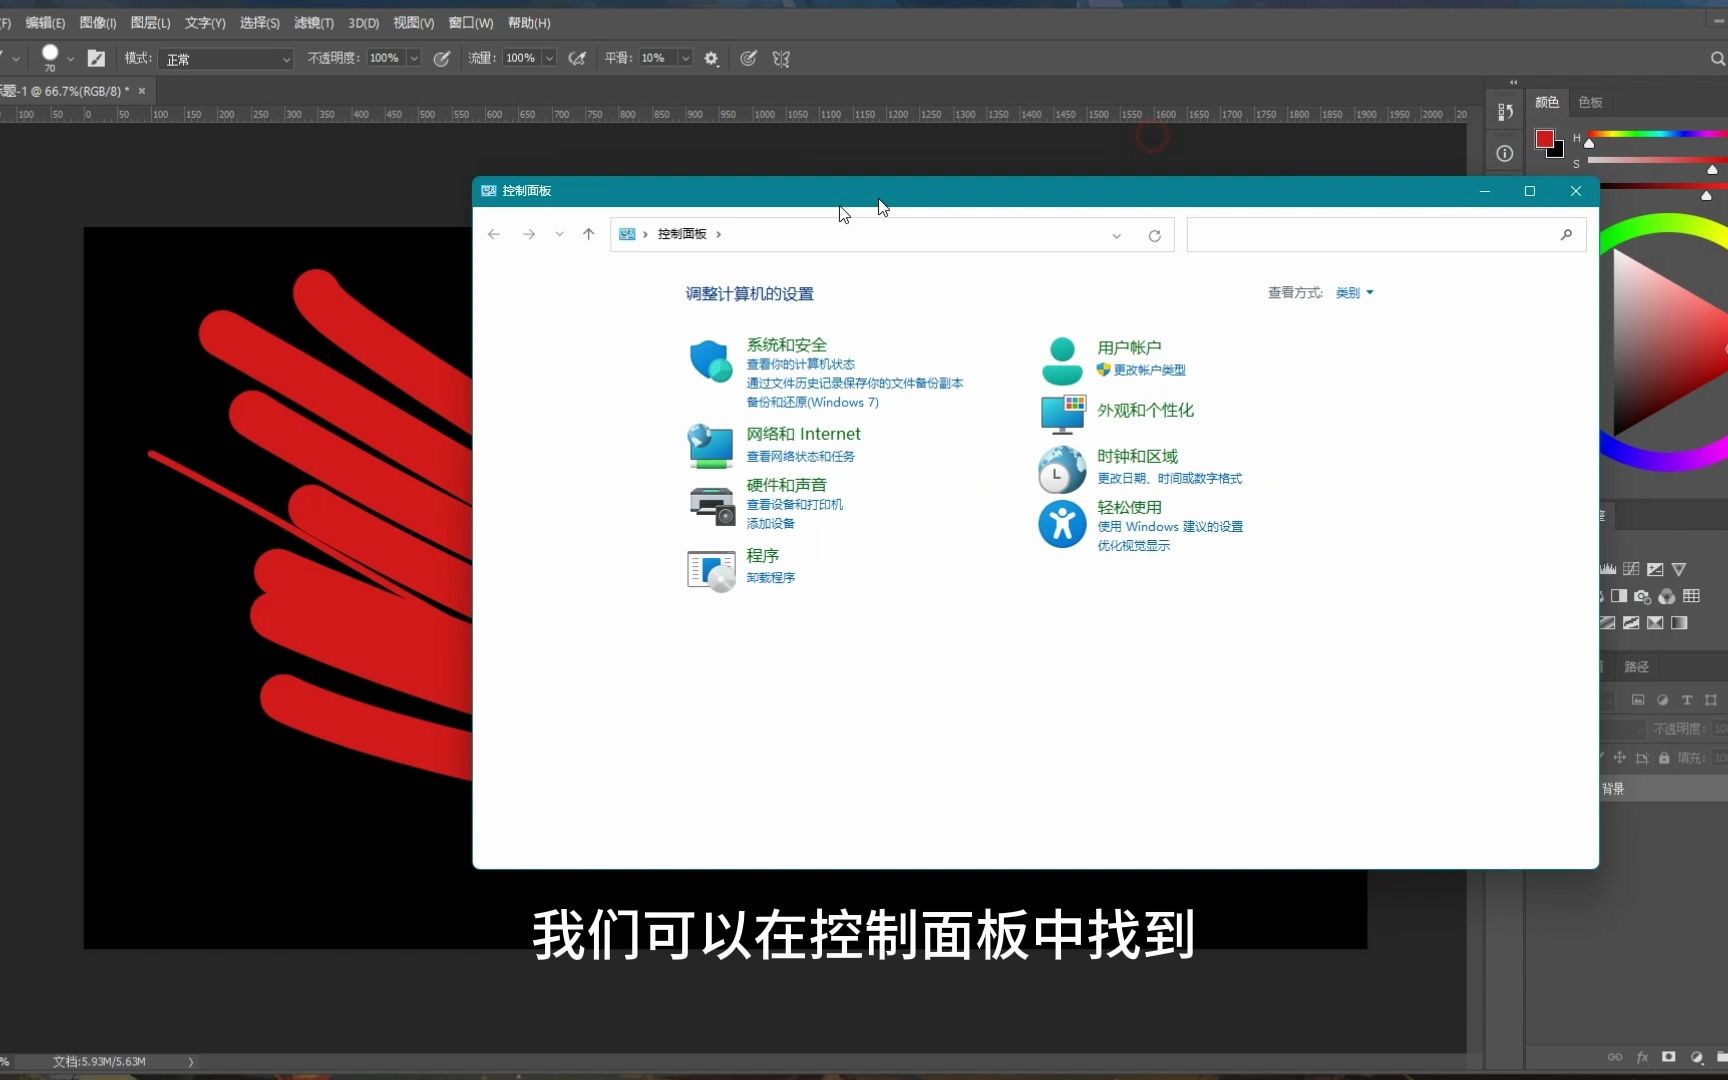1728x1080 pixels.
Task: Open the blend mode dropdown showing 正常
Action: click(225, 59)
